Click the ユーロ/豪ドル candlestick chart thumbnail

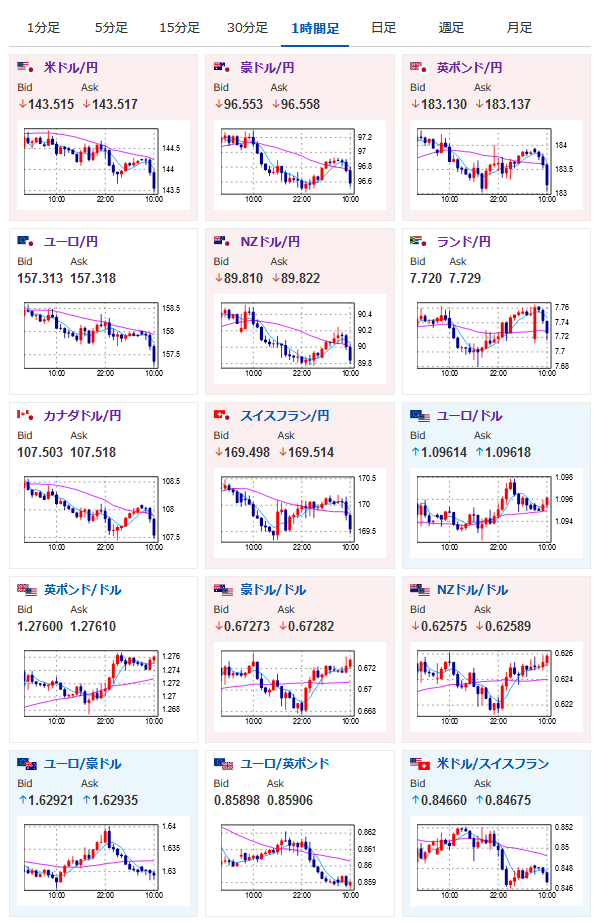[104, 861]
